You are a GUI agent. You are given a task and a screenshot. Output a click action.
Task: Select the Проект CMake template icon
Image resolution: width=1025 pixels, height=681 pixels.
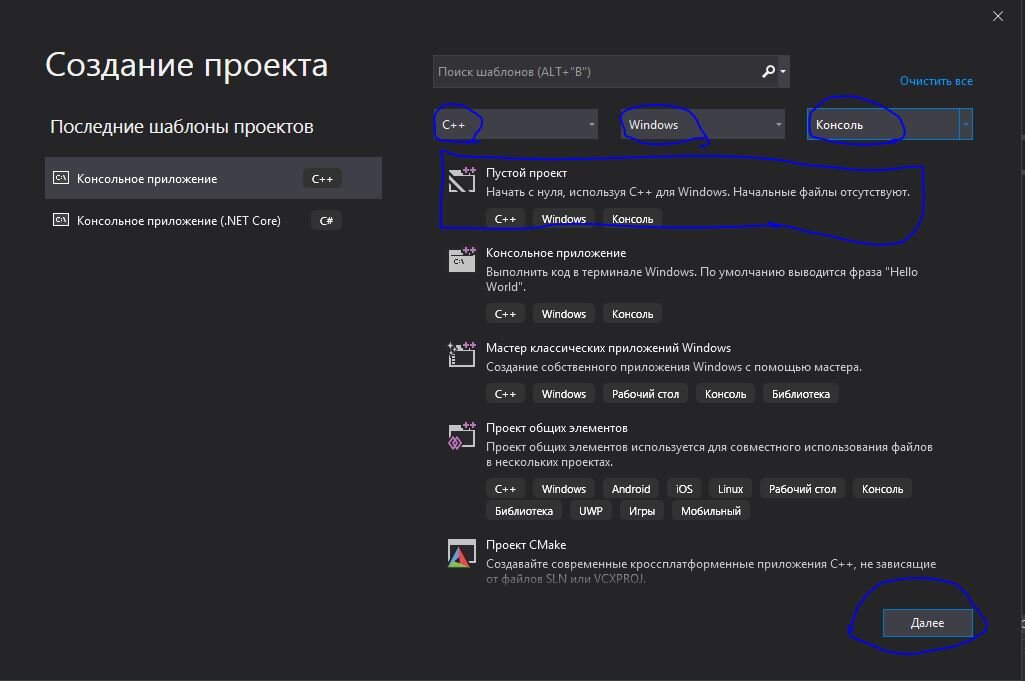coord(461,552)
